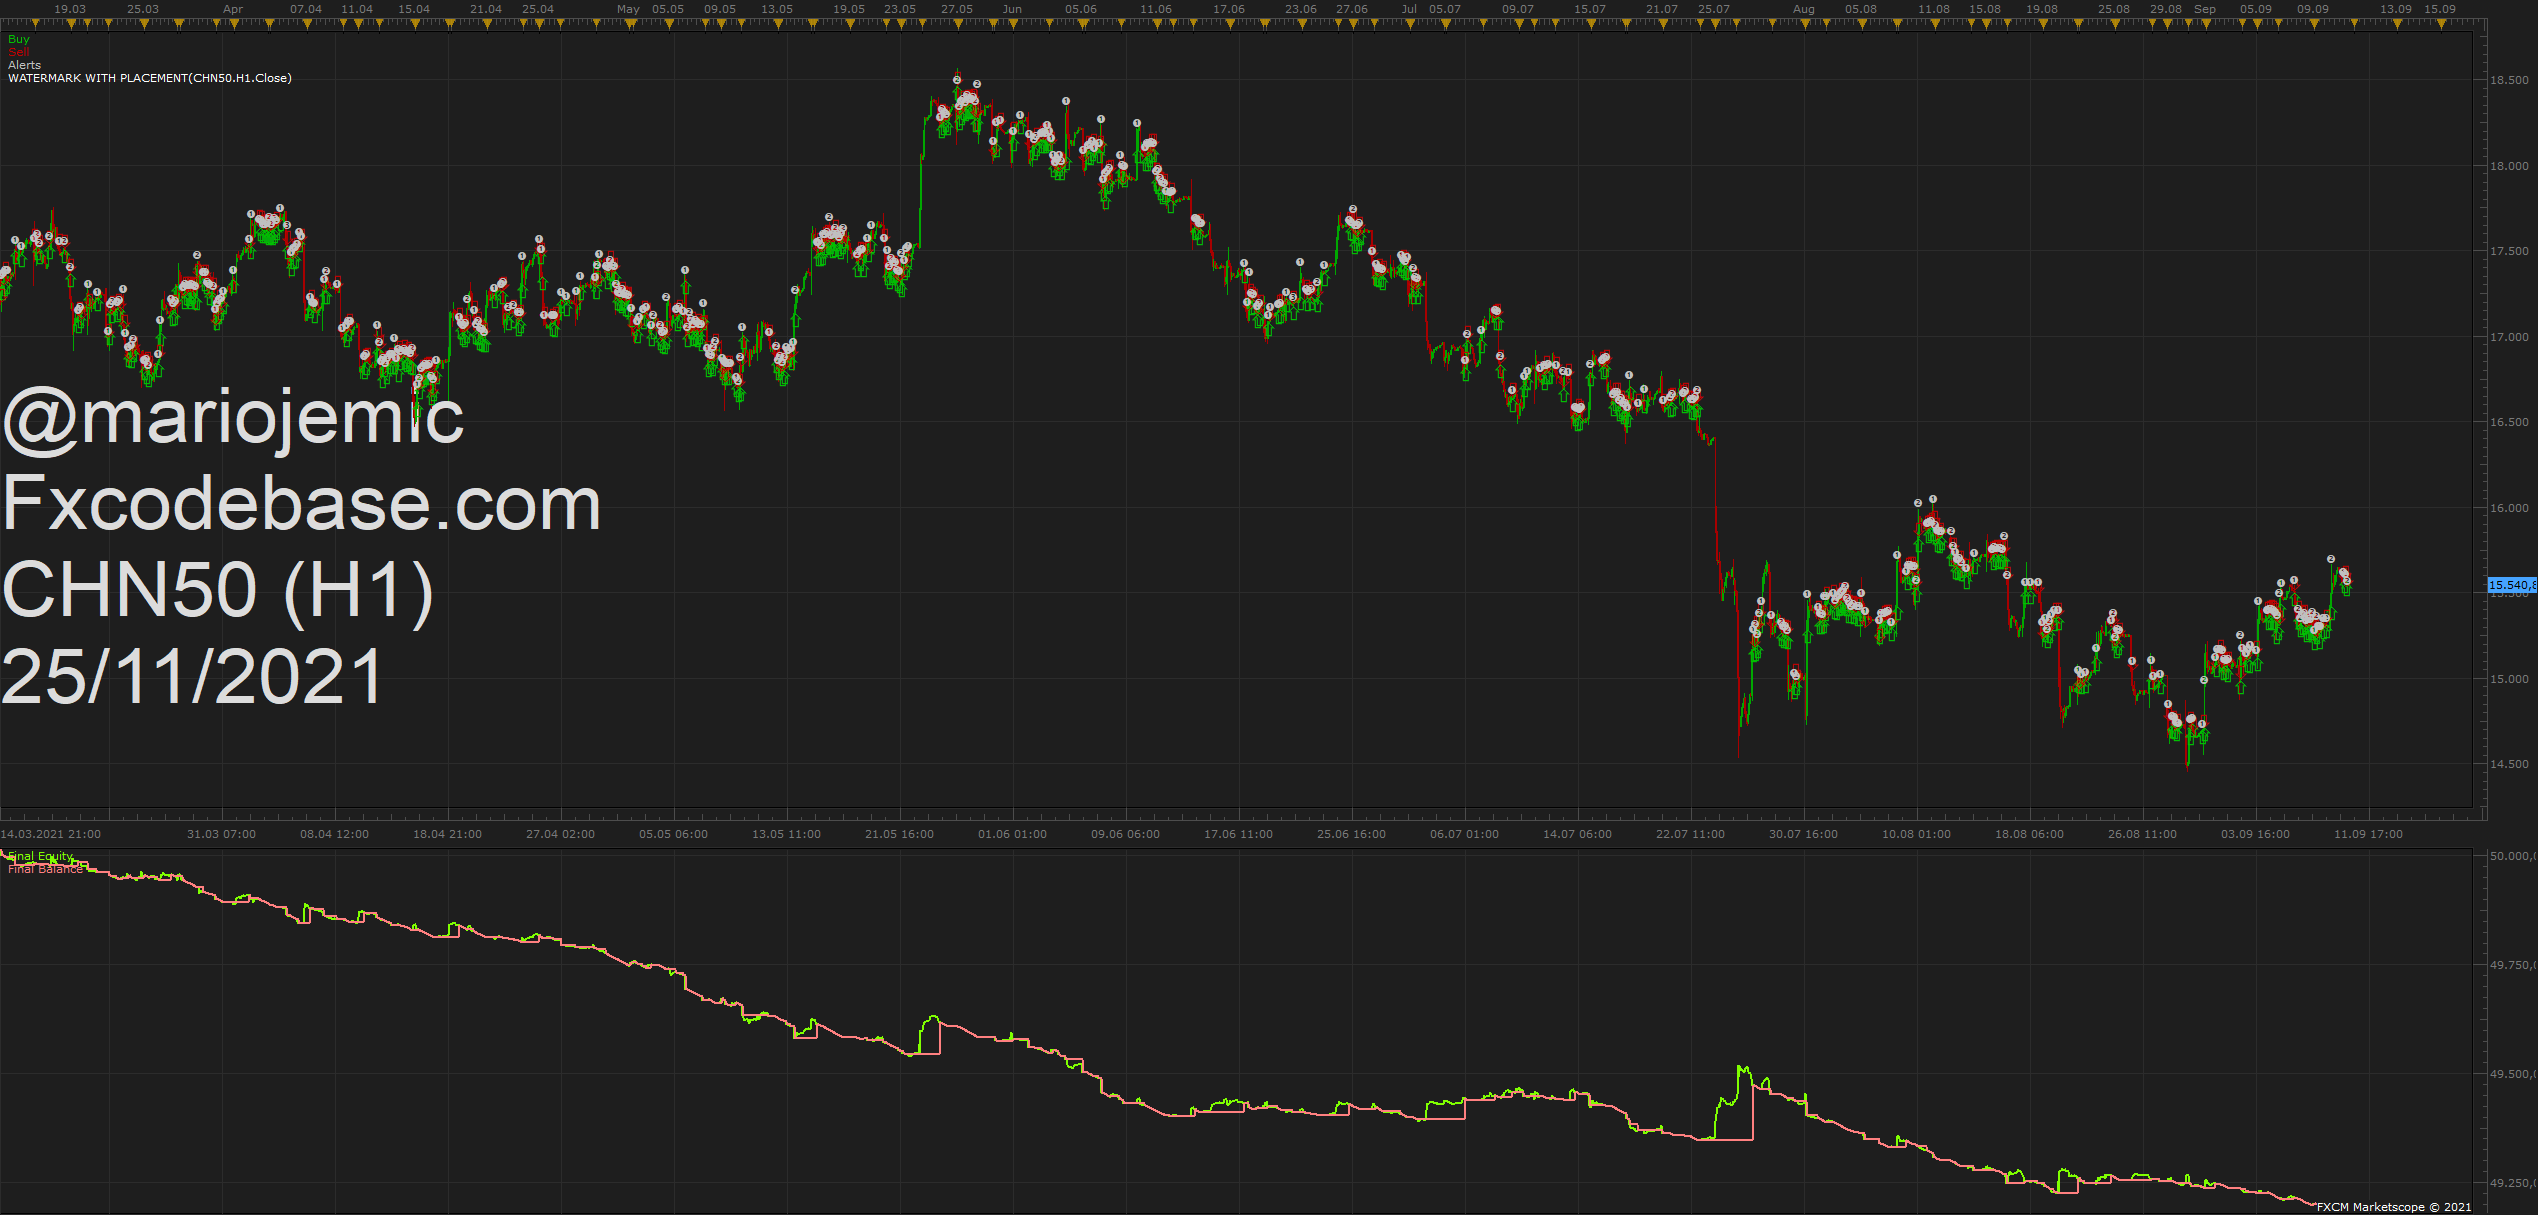Image resolution: width=2538 pixels, height=1215 pixels.
Task: Click the 08.04 12:00 time label
Action: [x=335, y=834]
